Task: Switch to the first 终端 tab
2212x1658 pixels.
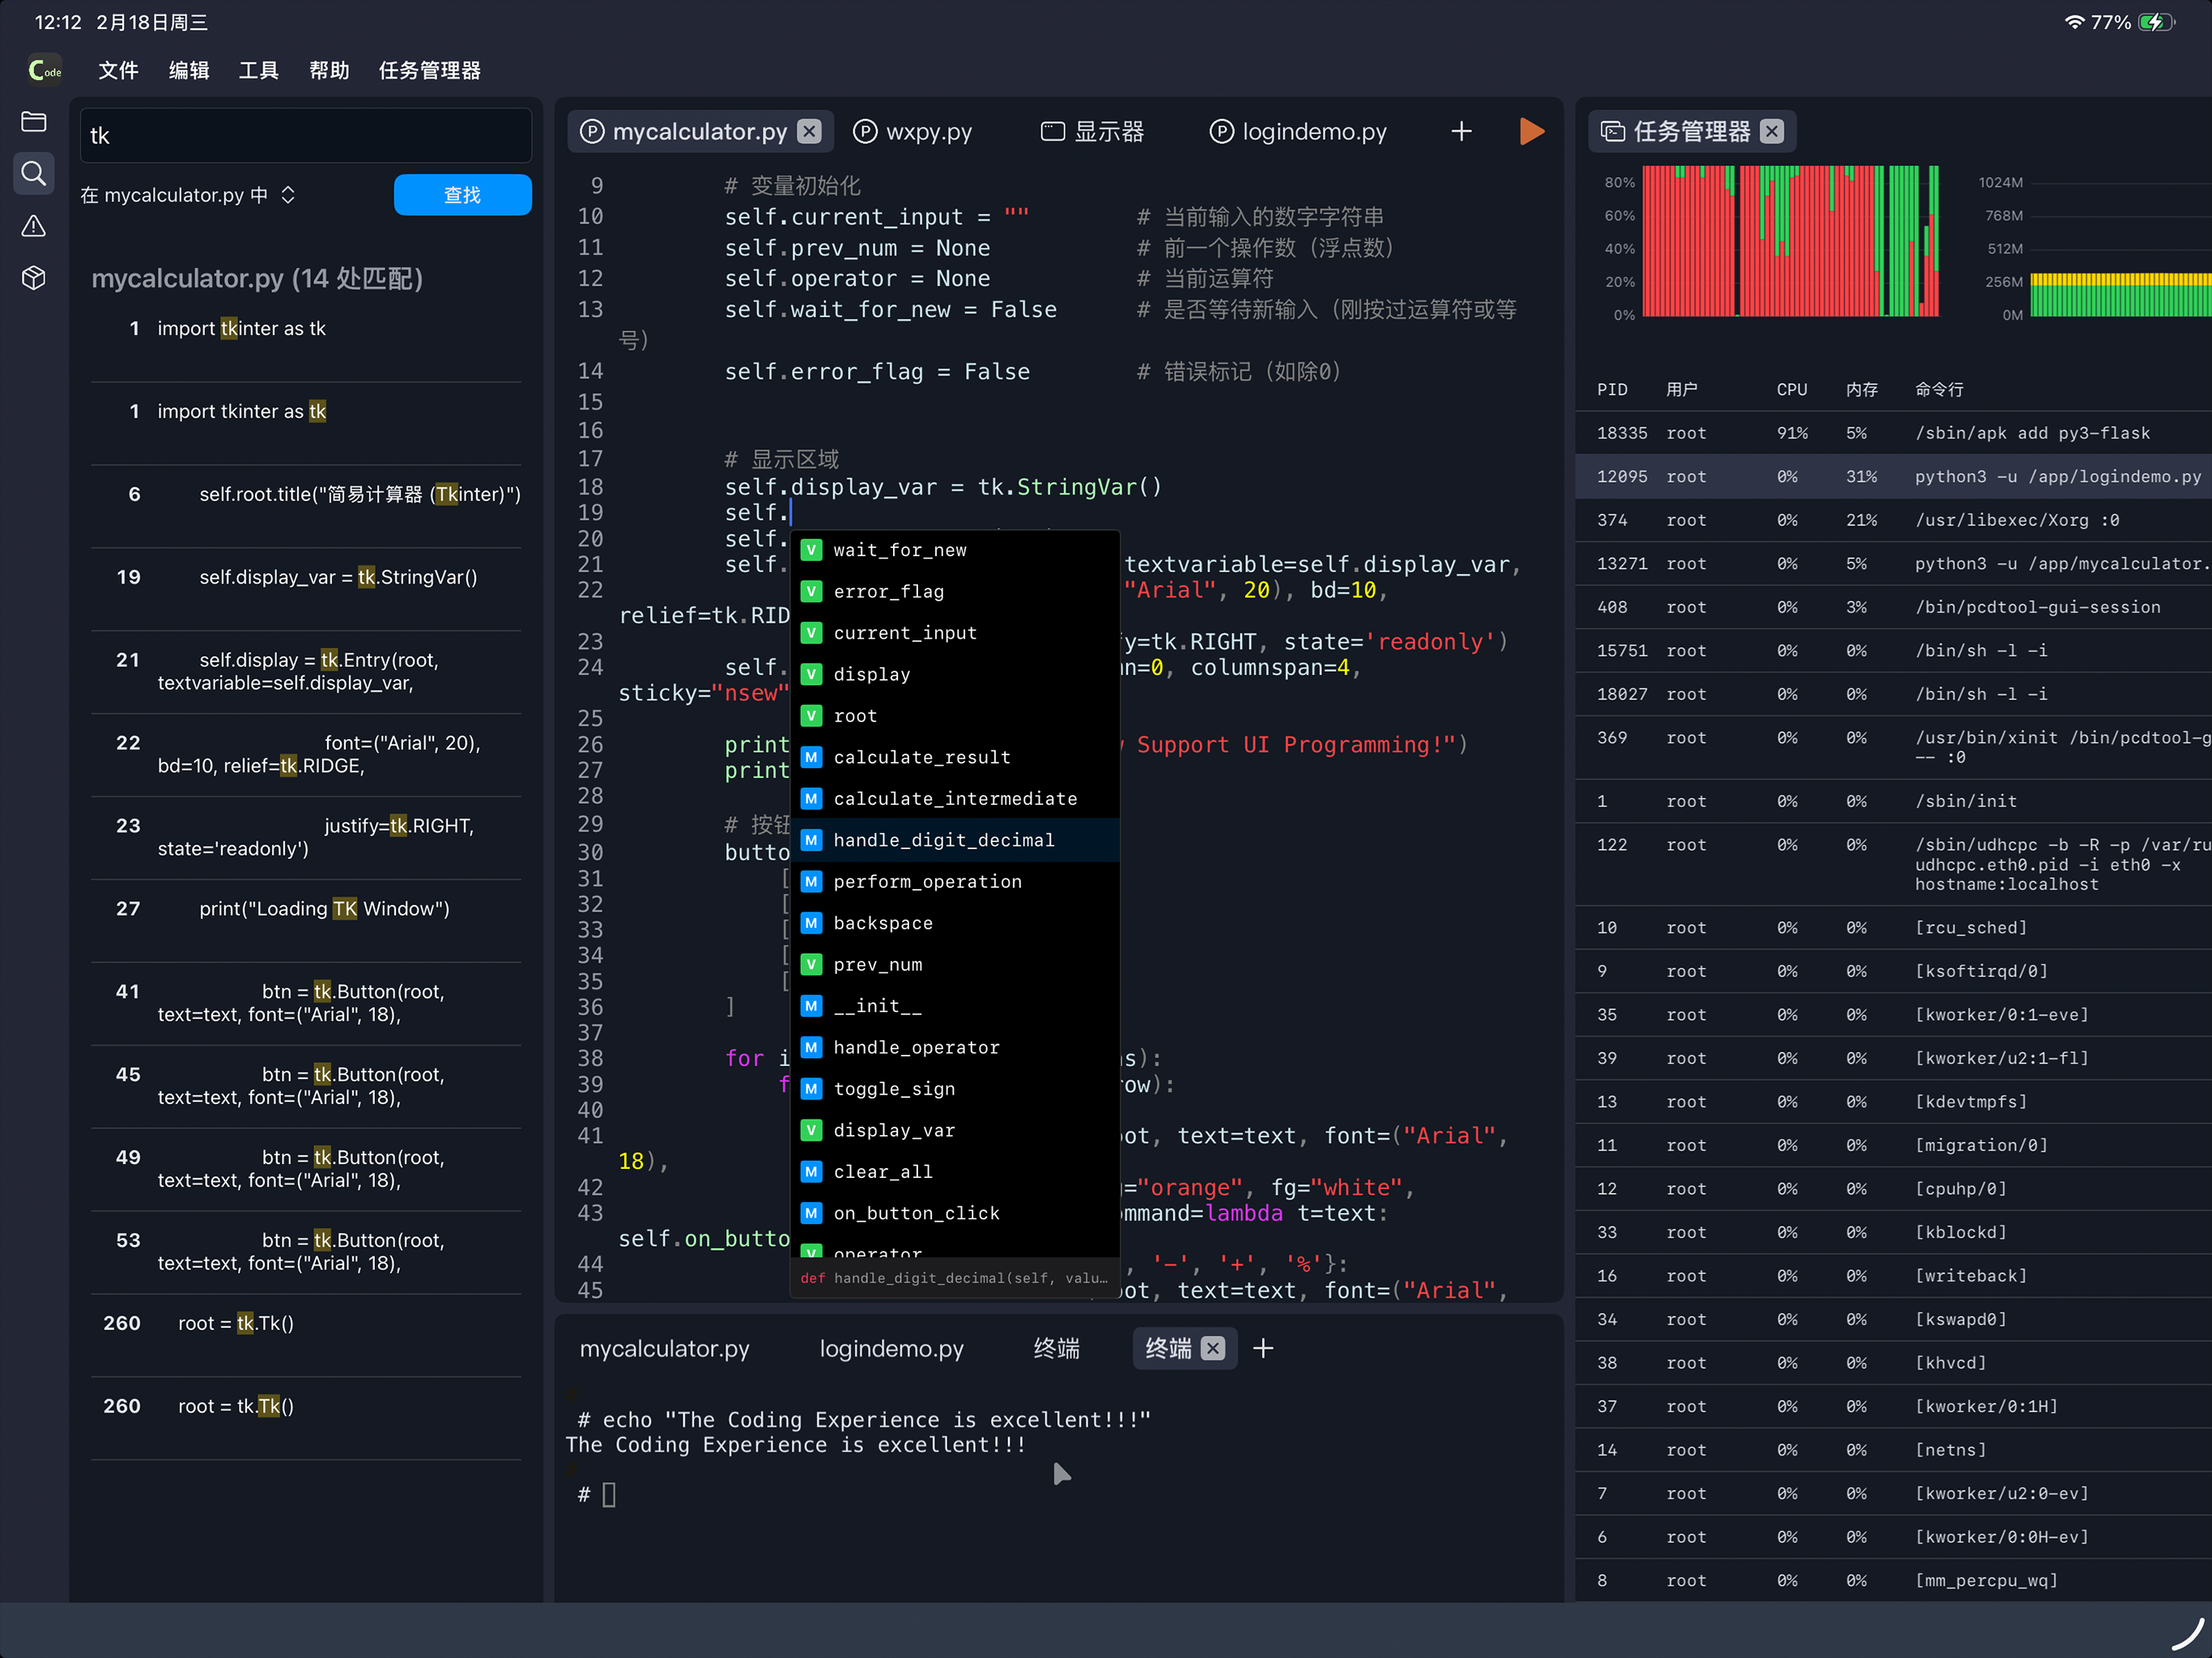Action: click(x=1057, y=1348)
